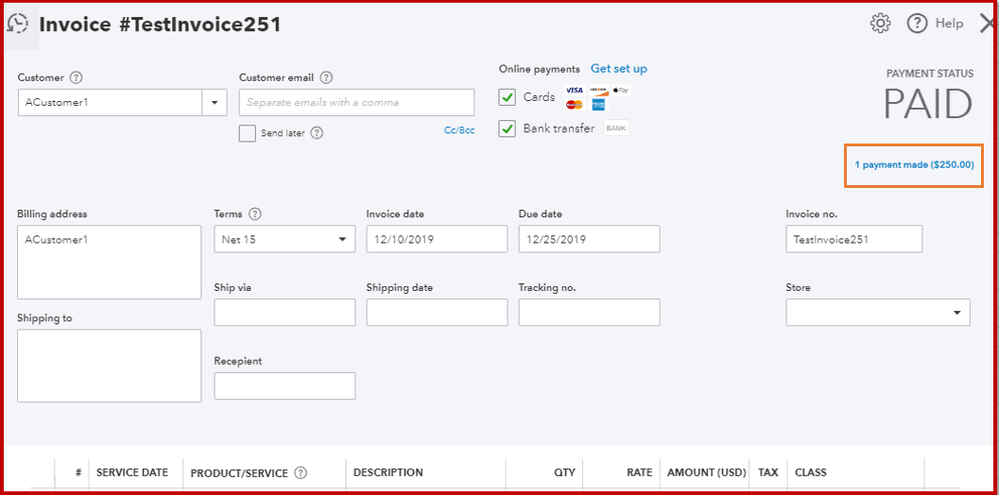Screen dimensions: 999x495
Task: Click the Apple Pay logo
Action: click(621, 90)
